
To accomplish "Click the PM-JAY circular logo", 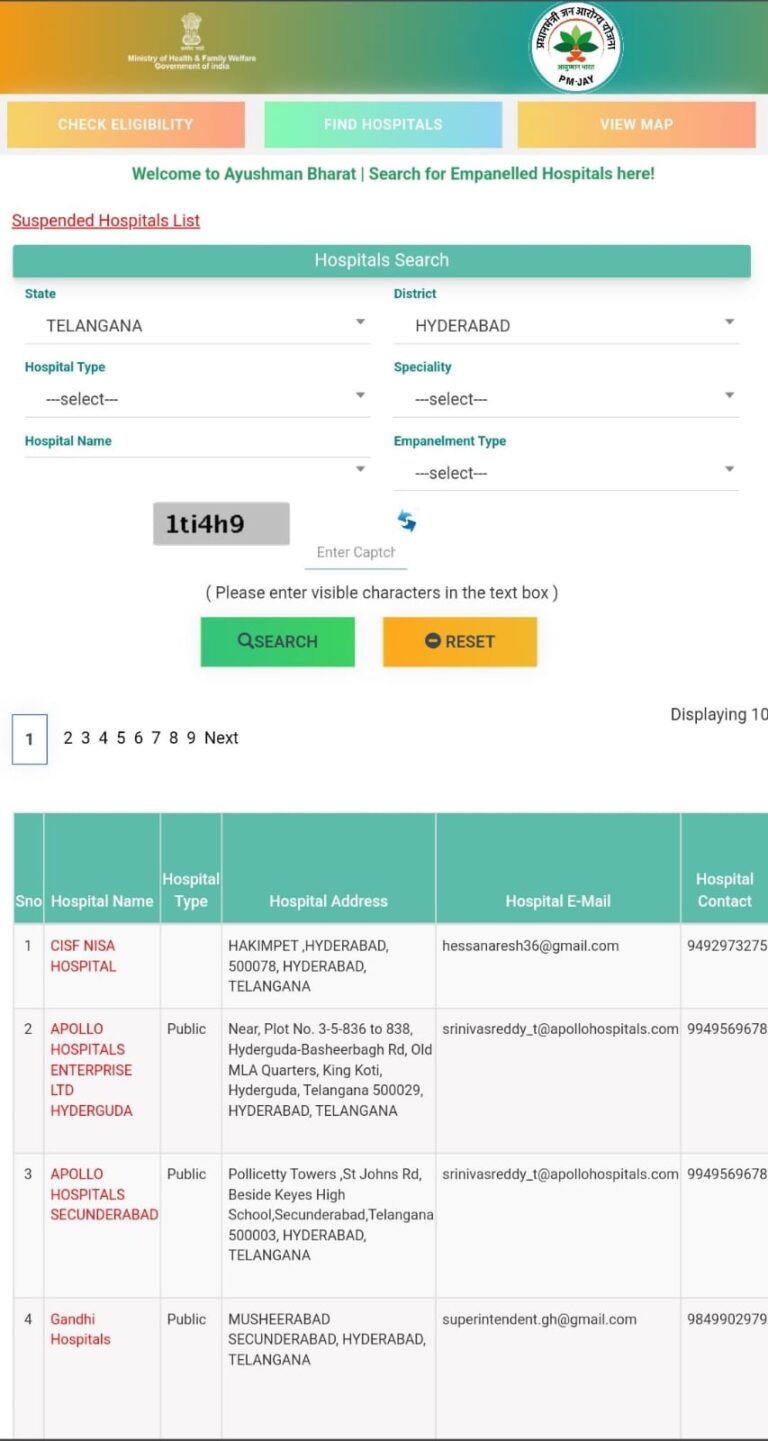I will tap(575, 47).
